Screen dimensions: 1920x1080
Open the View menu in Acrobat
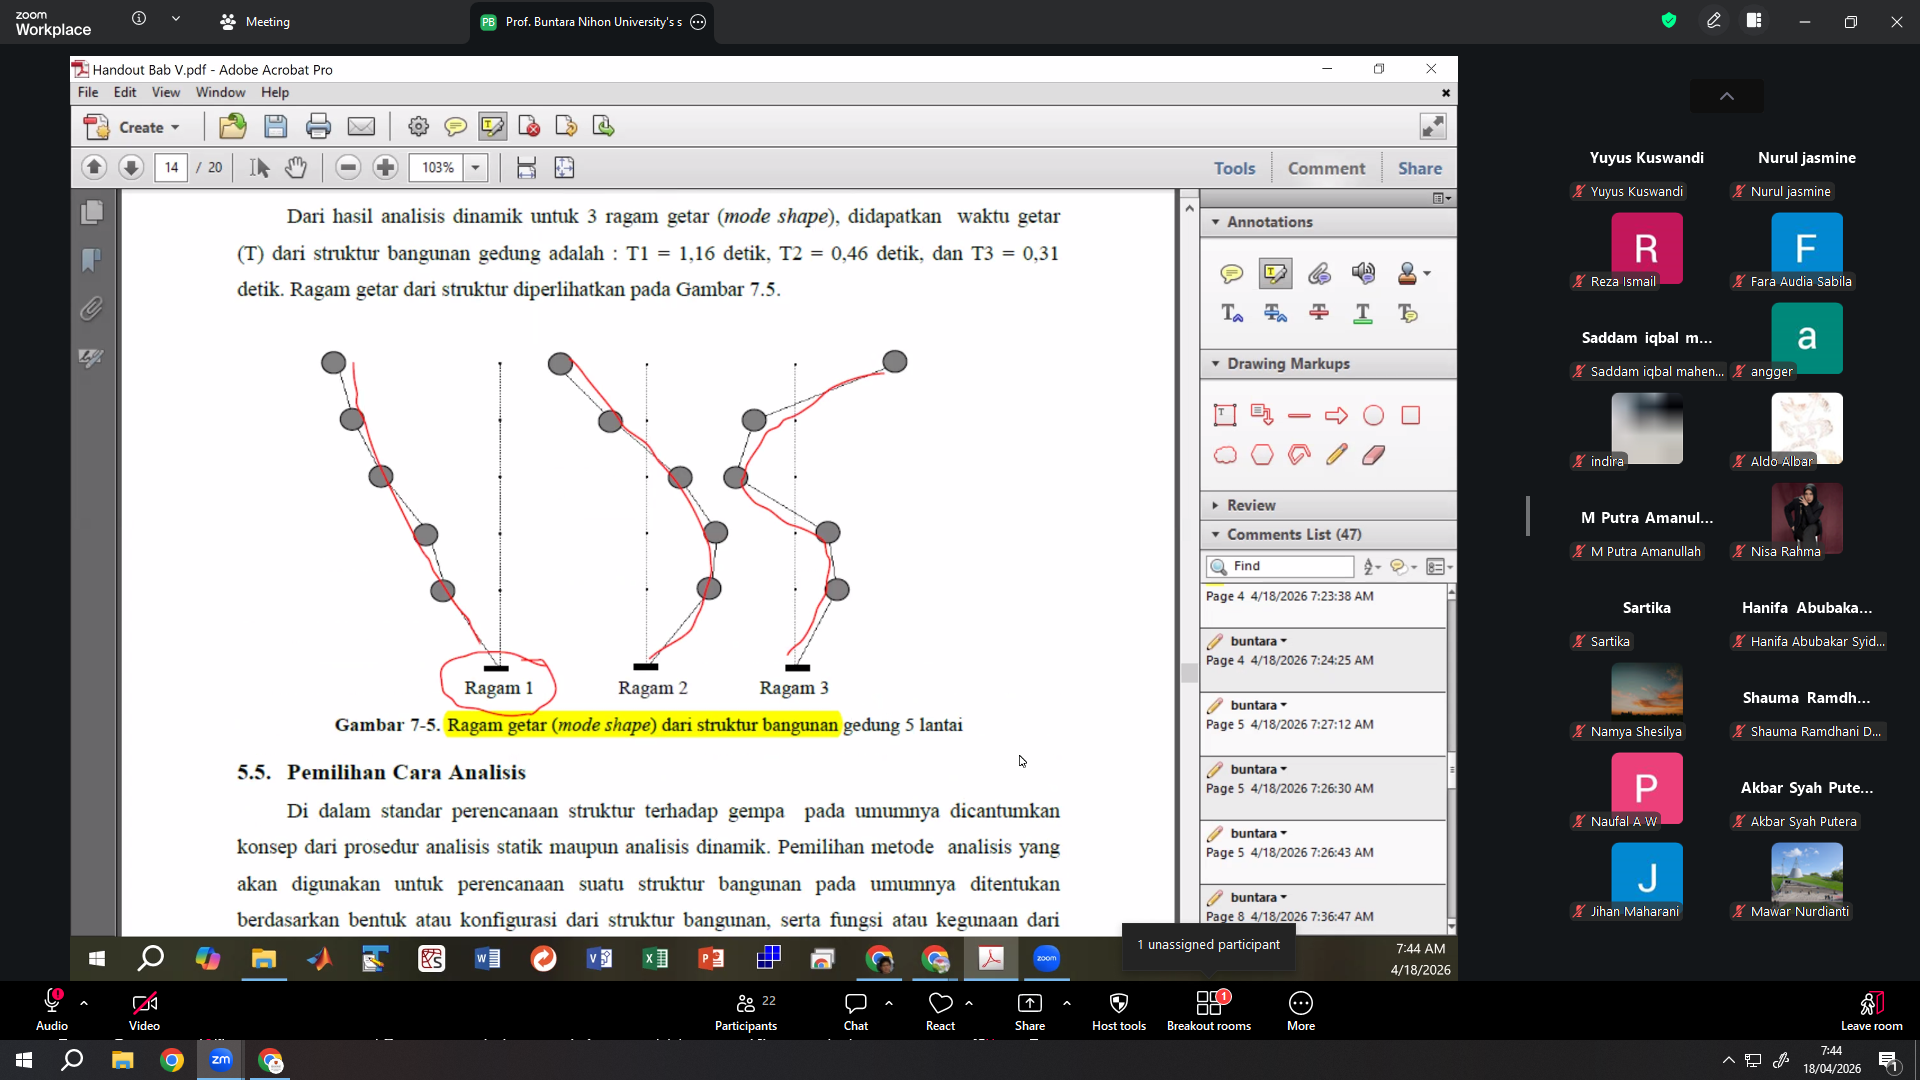[x=166, y=92]
